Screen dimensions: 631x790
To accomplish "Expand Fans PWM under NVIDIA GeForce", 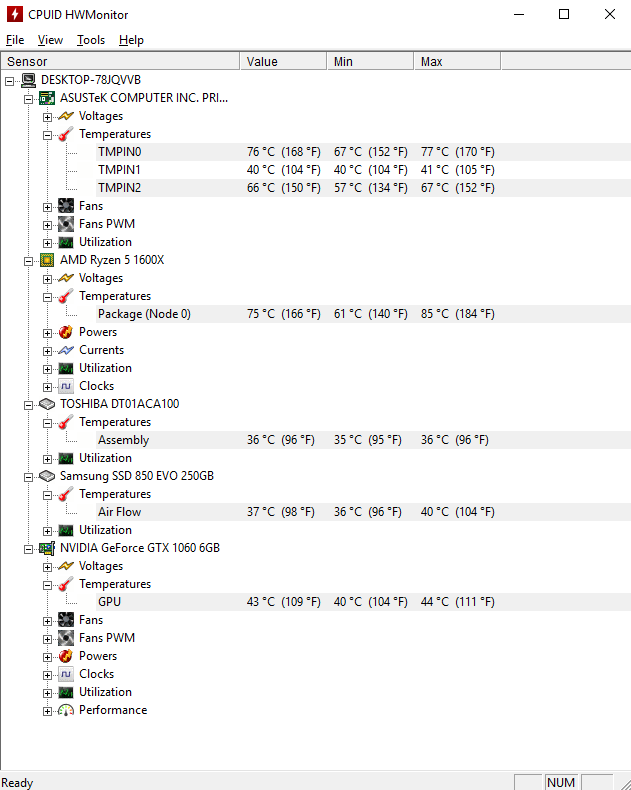I will coord(47,639).
